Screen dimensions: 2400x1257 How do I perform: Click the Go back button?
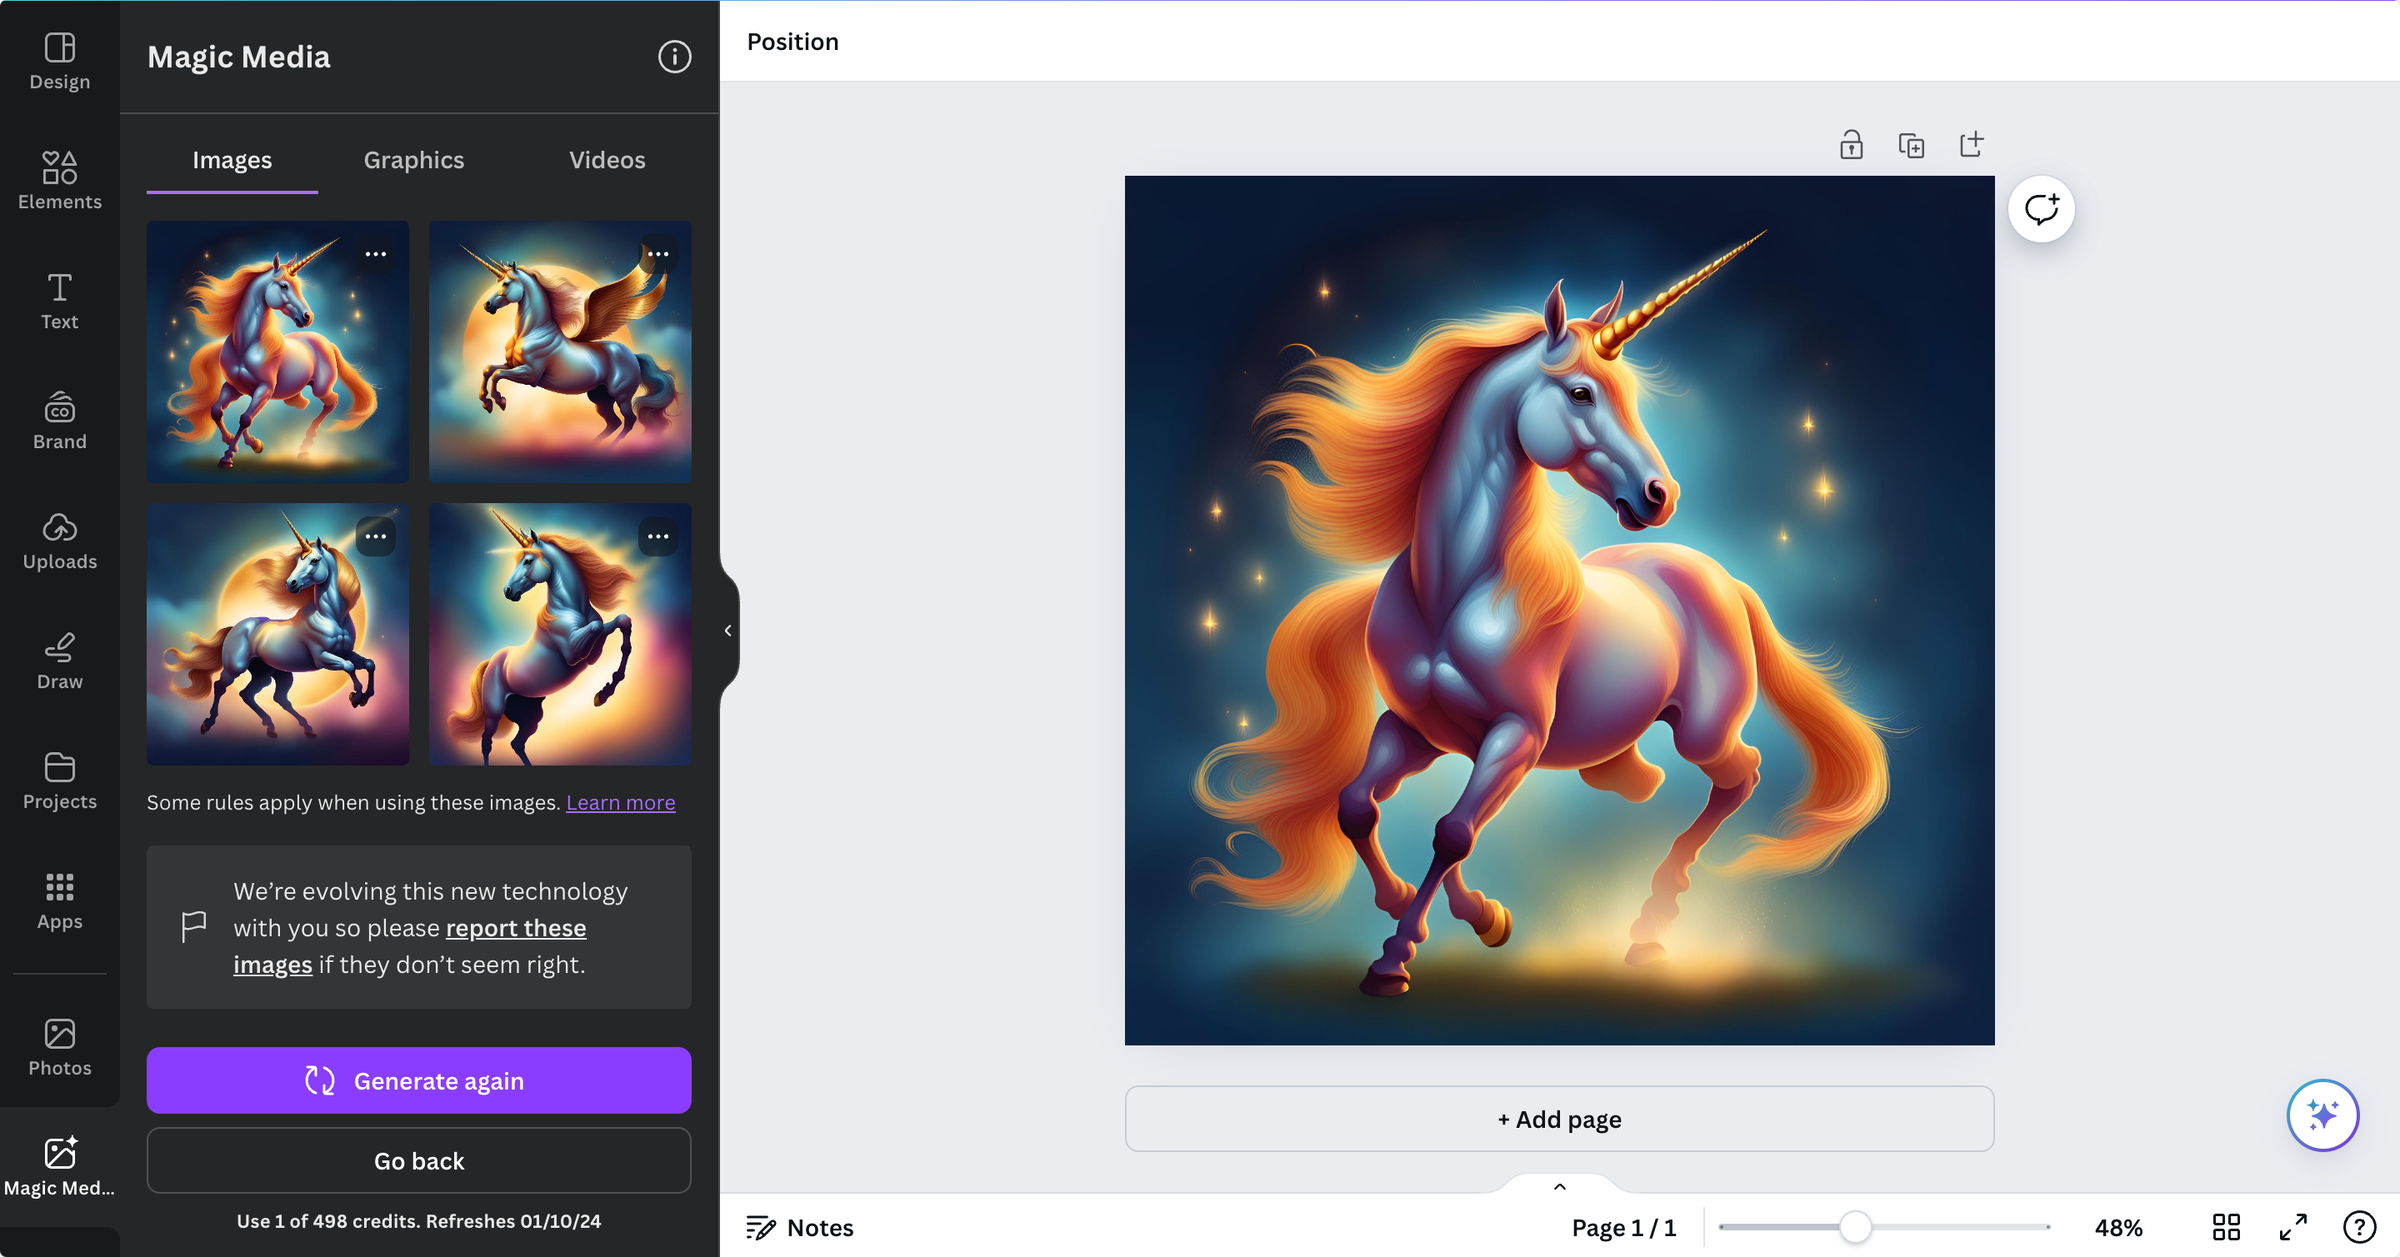(x=417, y=1160)
